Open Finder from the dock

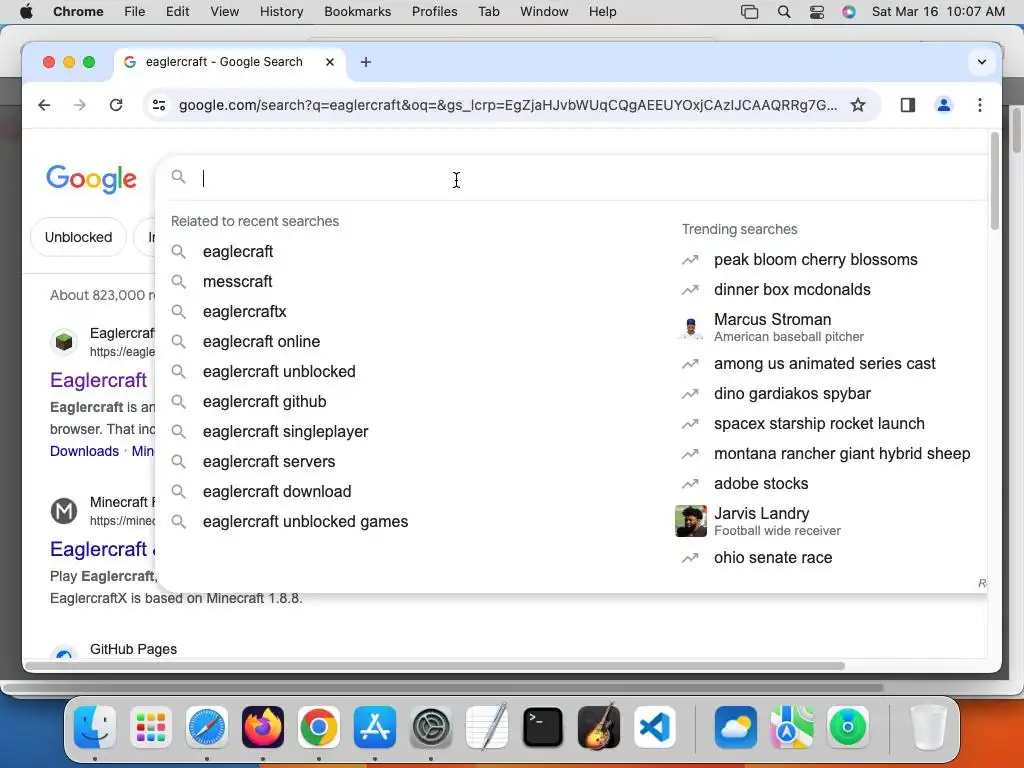95,727
